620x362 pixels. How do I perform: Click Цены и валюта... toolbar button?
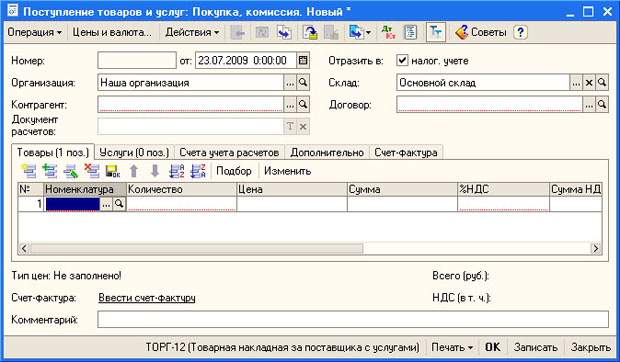coord(112,32)
